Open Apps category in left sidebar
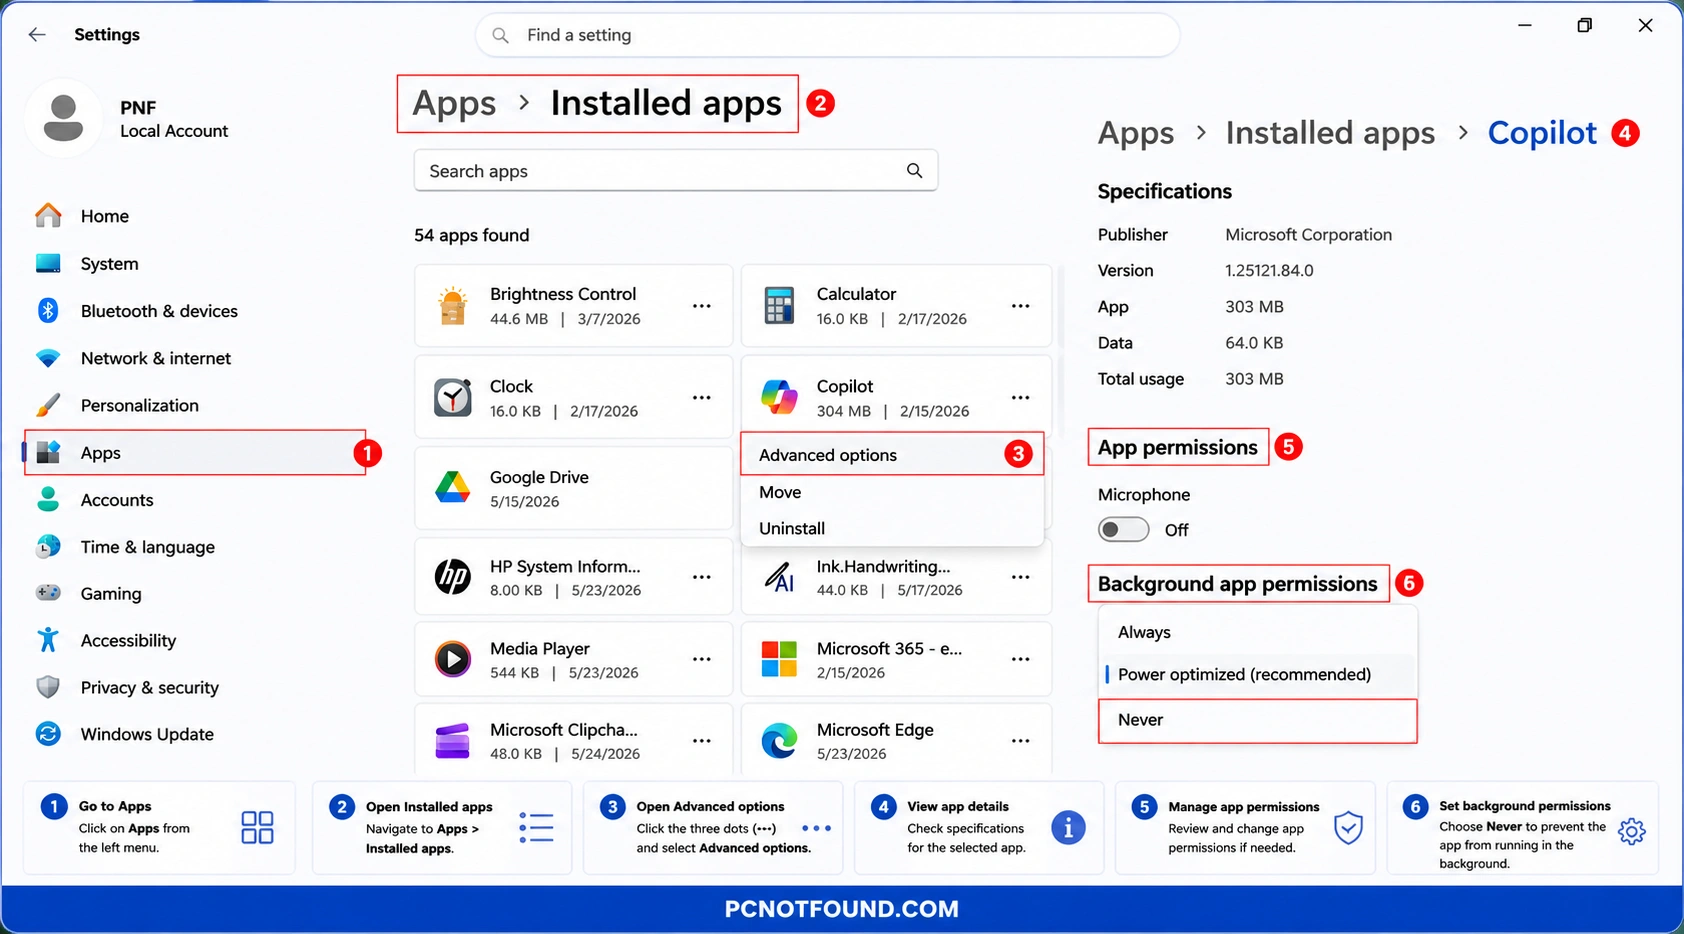1684x934 pixels. 195,453
